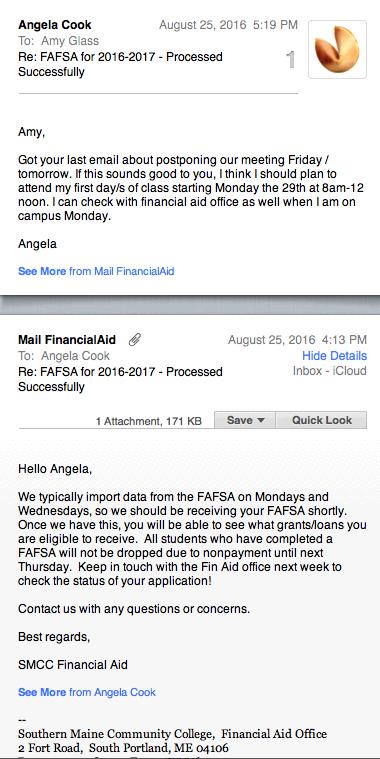Click the 4:13 PM date stamp

pyautogui.click(x=297, y=340)
